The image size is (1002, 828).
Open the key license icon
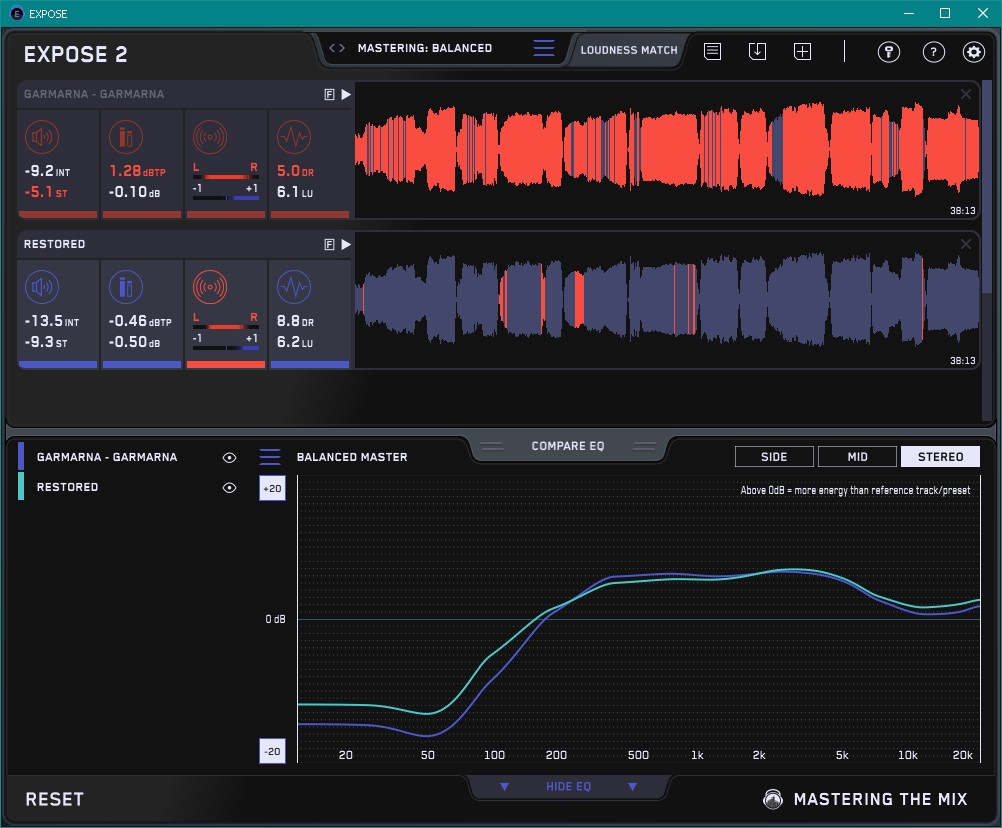click(888, 52)
